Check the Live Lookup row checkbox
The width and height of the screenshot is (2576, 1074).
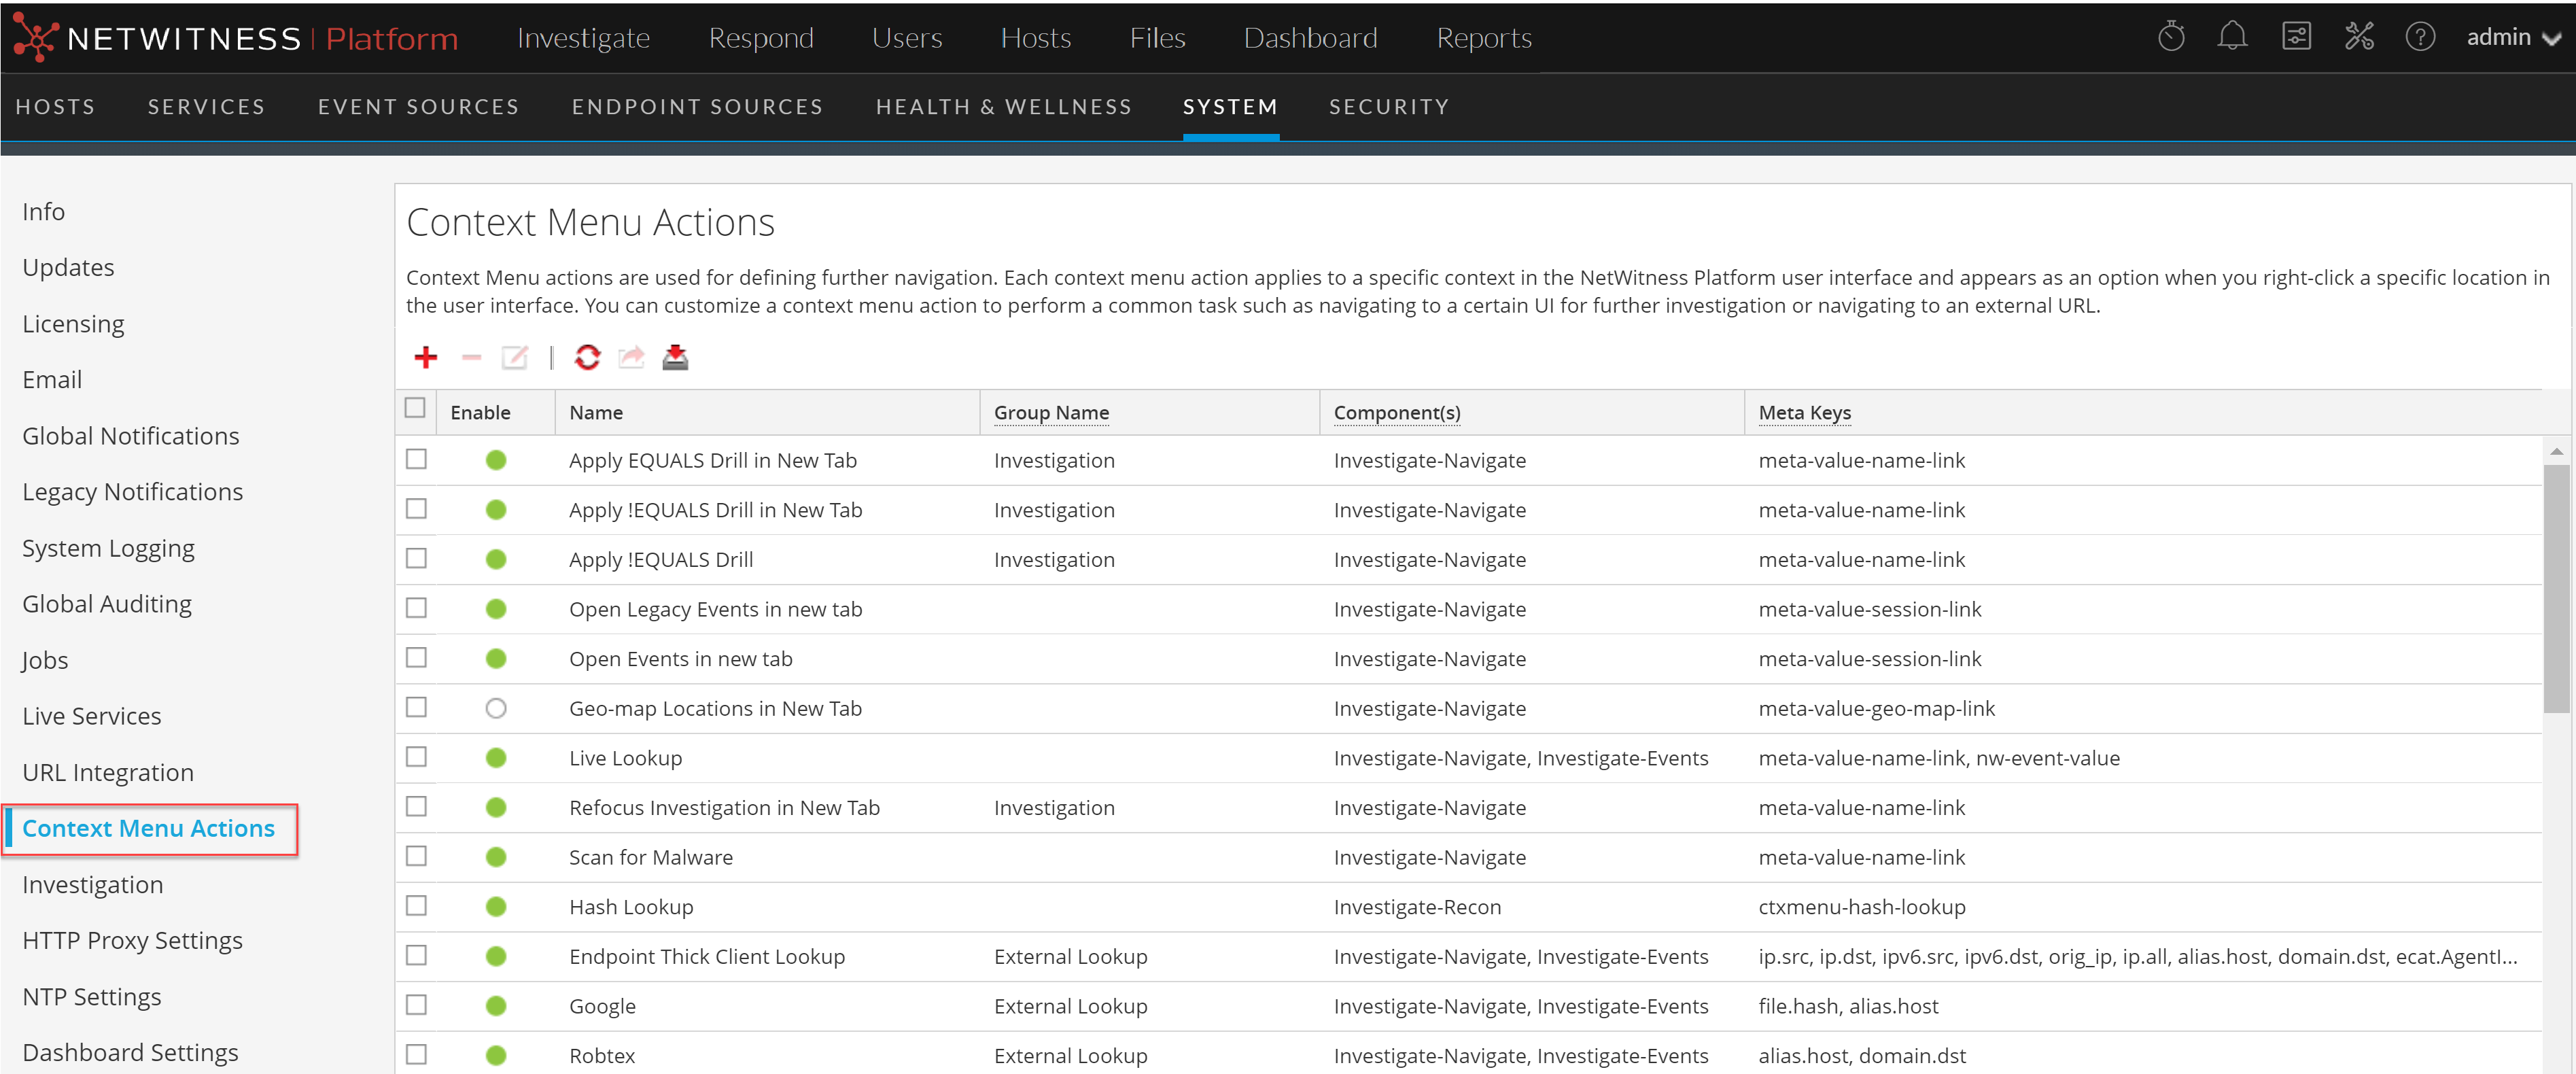tap(416, 756)
